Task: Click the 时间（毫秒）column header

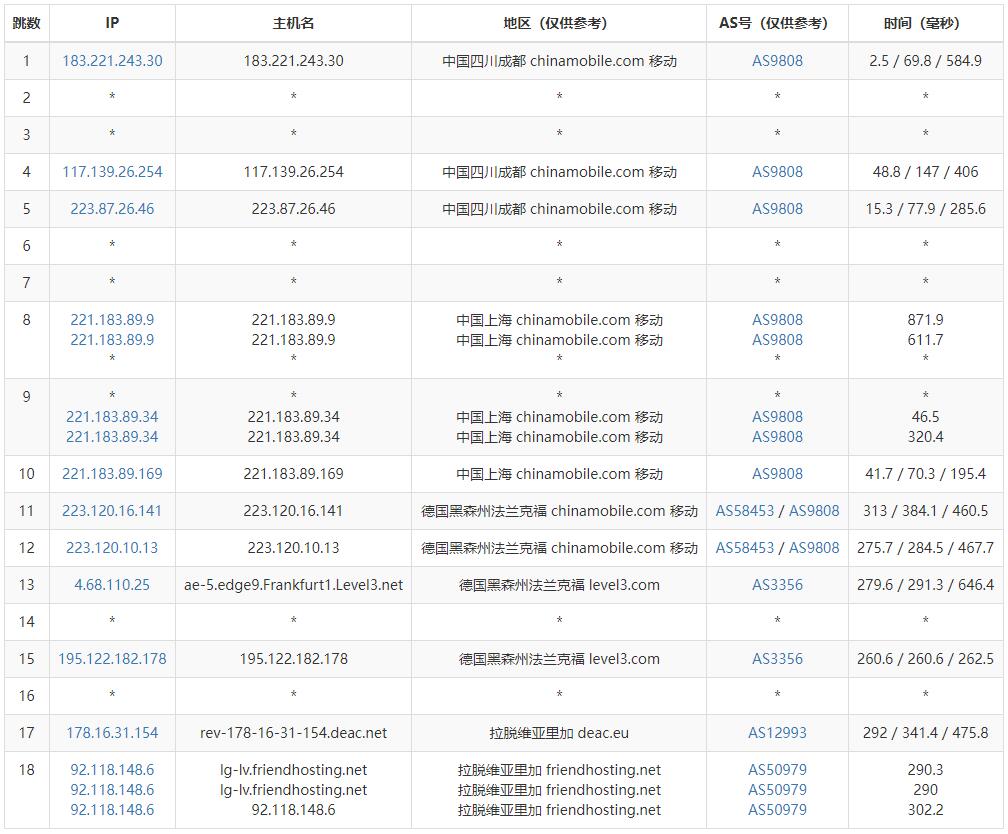Action: [x=925, y=24]
